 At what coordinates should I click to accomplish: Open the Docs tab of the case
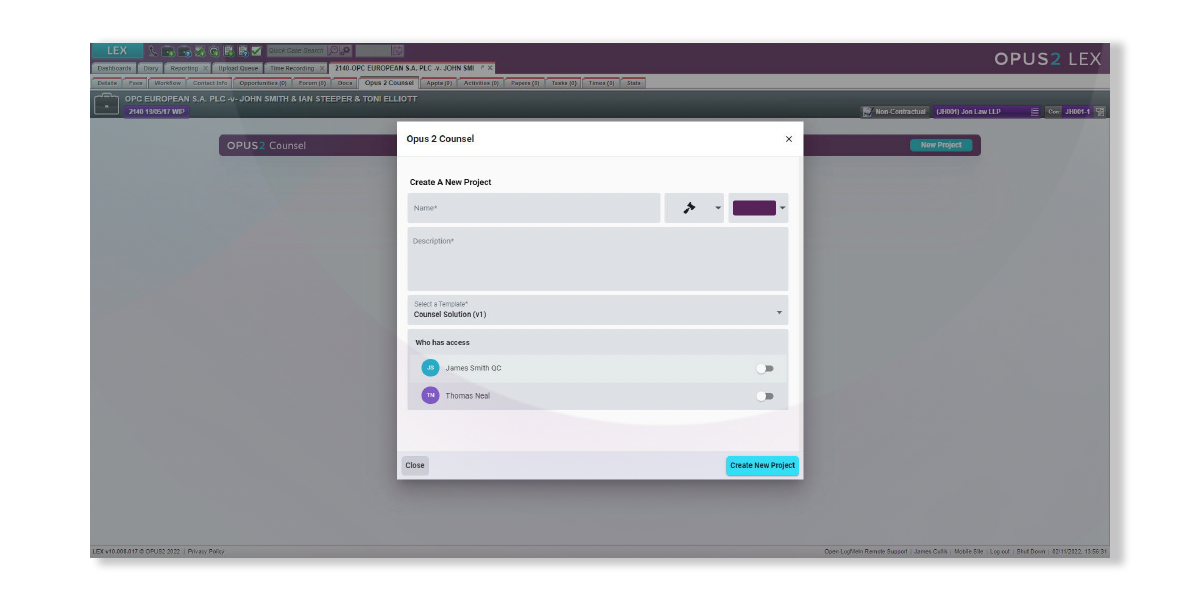click(345, 84)
